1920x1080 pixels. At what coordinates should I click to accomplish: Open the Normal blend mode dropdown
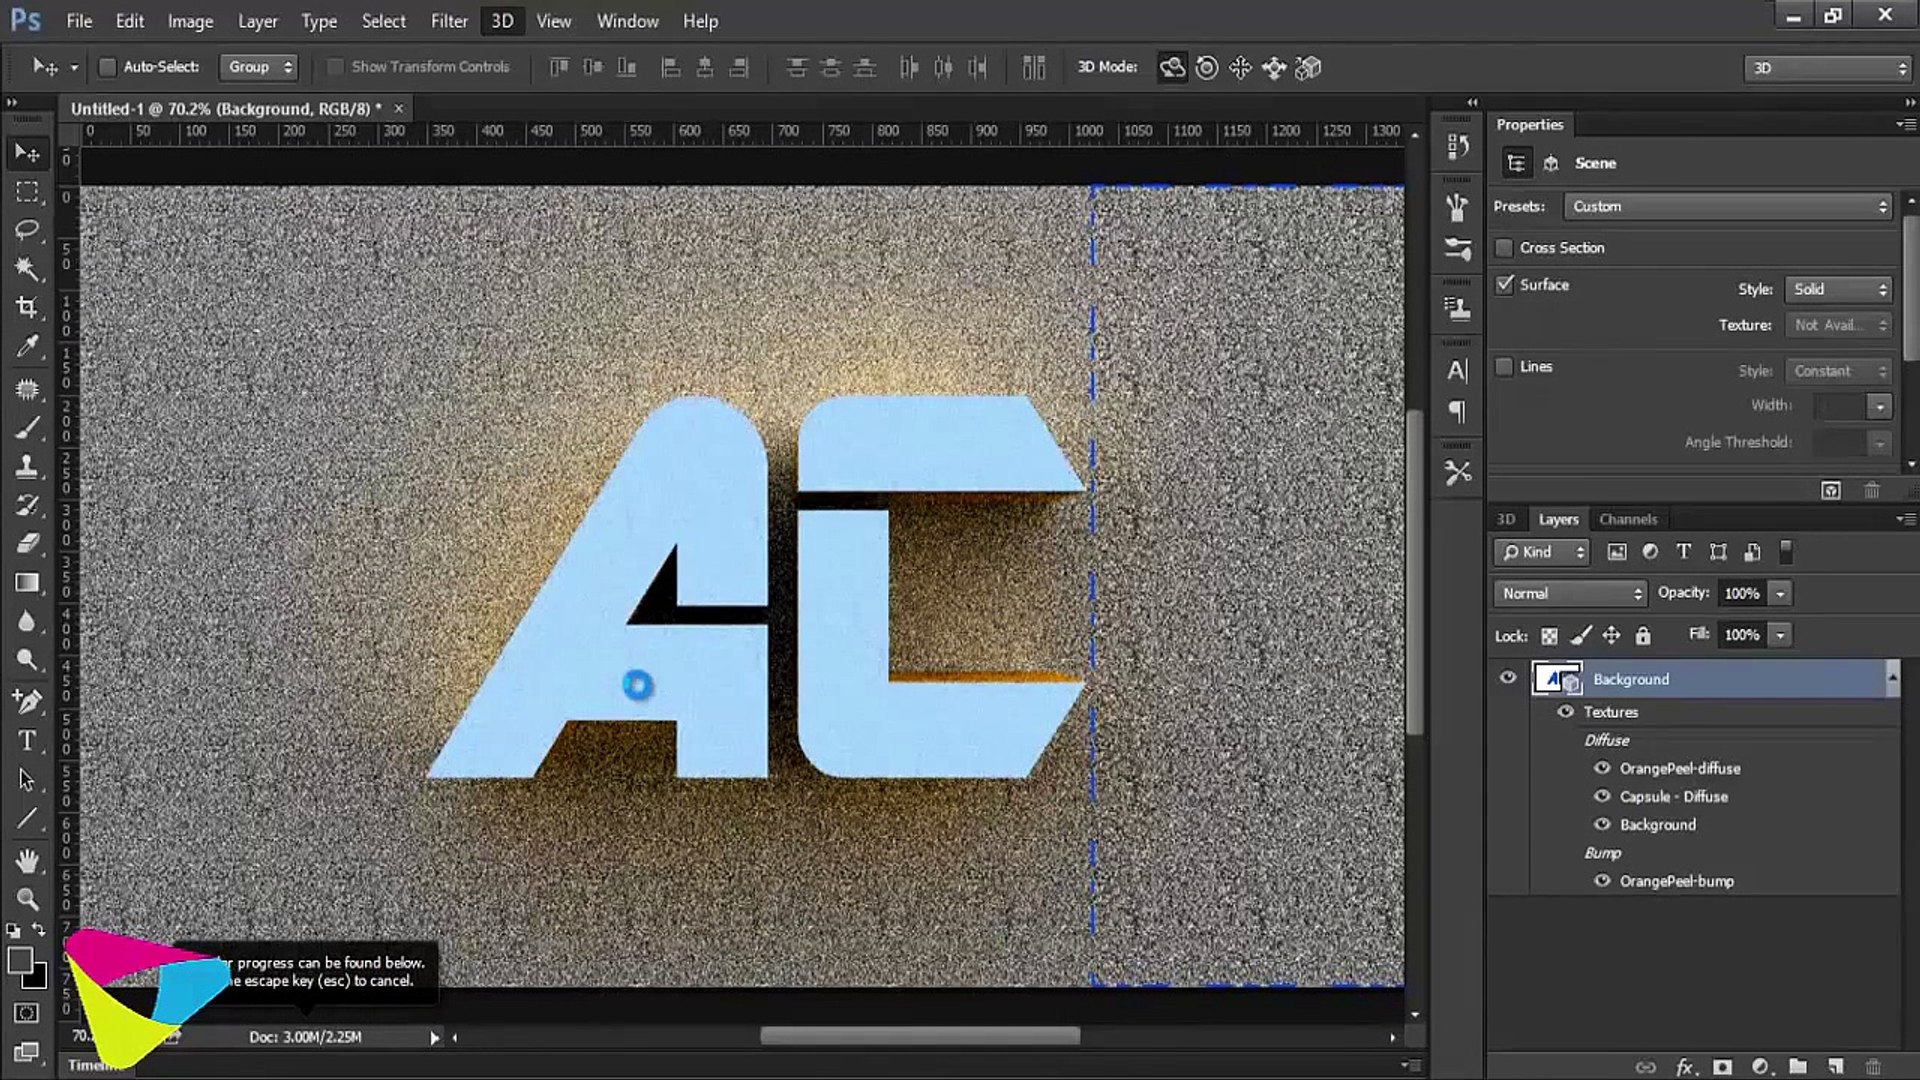[1570, 593]
